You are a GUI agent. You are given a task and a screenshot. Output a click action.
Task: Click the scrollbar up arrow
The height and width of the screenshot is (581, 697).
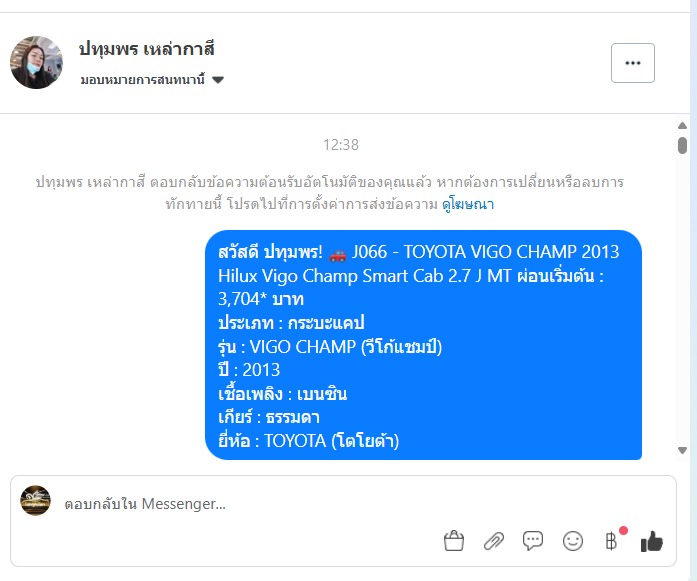pyautogui.click(x=682, y=126)
